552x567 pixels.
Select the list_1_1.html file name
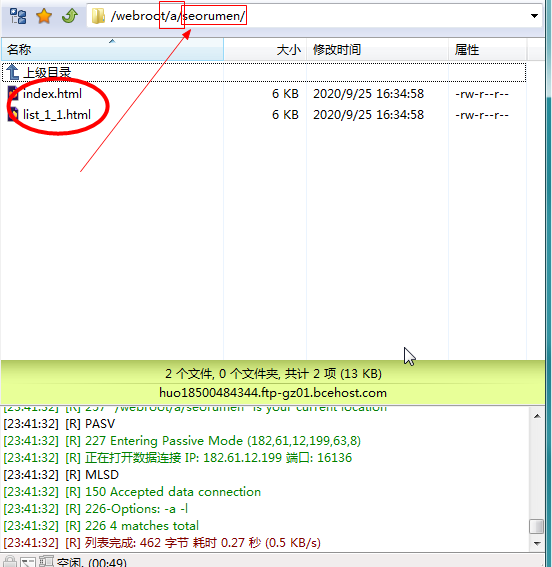(57, 115)
